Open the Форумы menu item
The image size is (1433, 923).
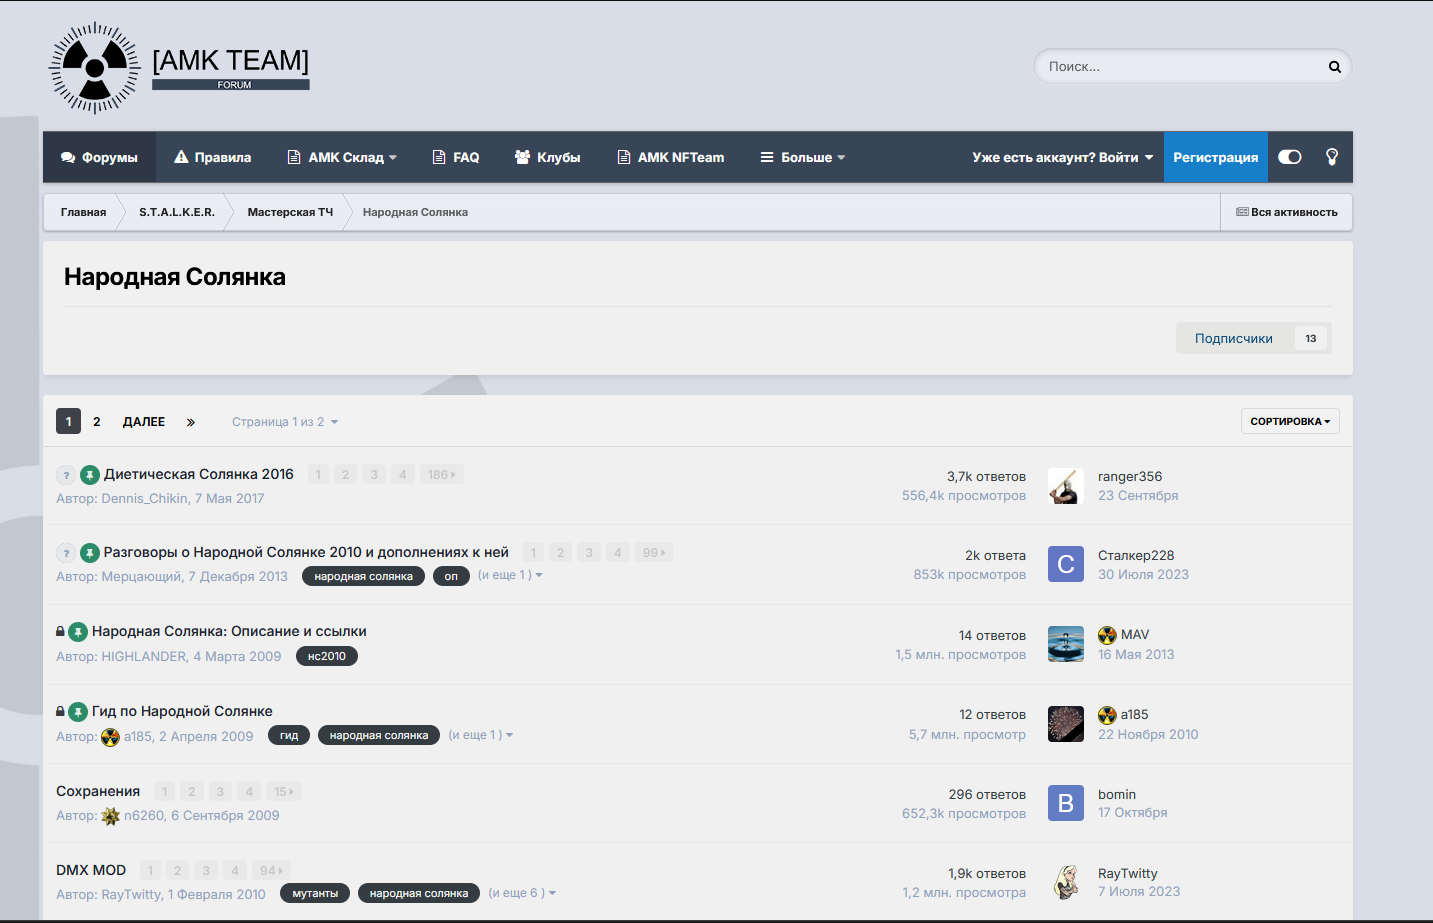99,157
